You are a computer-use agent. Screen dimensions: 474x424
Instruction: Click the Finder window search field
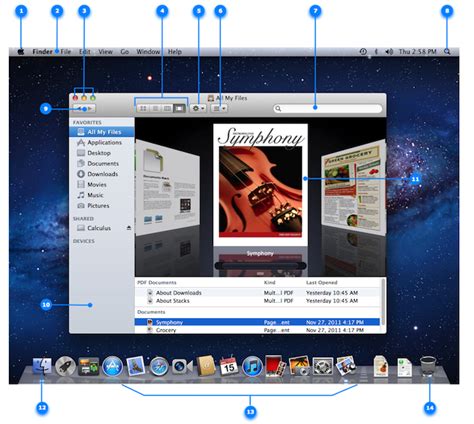click(x=328, y=109)
